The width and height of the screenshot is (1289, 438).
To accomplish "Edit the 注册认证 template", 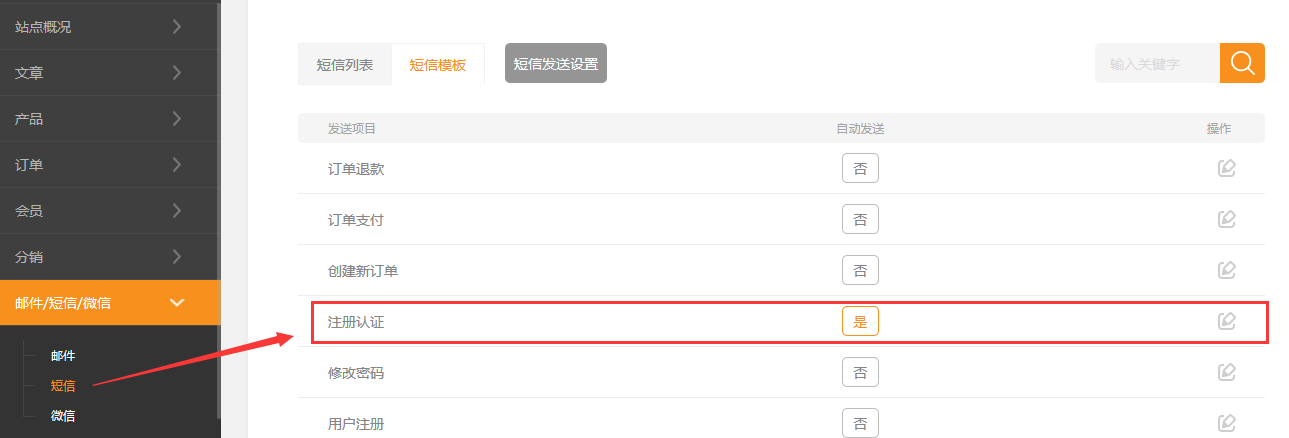I will pyautogui.click(x=1227, y=321).
